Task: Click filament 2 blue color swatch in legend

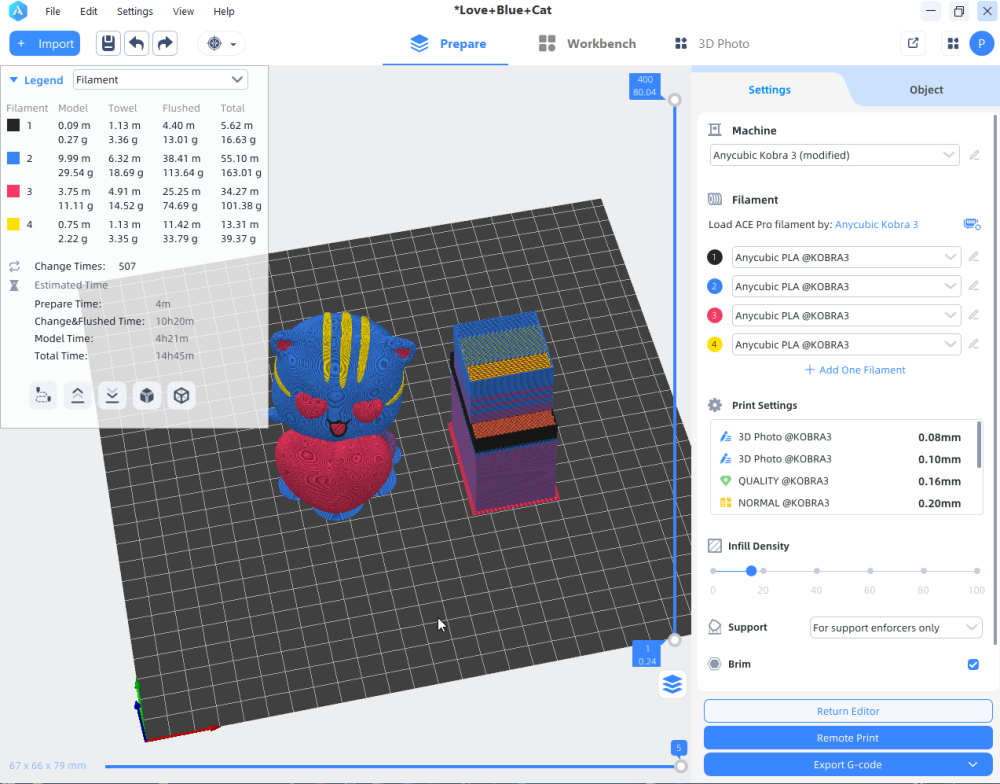Action: click(x=13, y=158)
